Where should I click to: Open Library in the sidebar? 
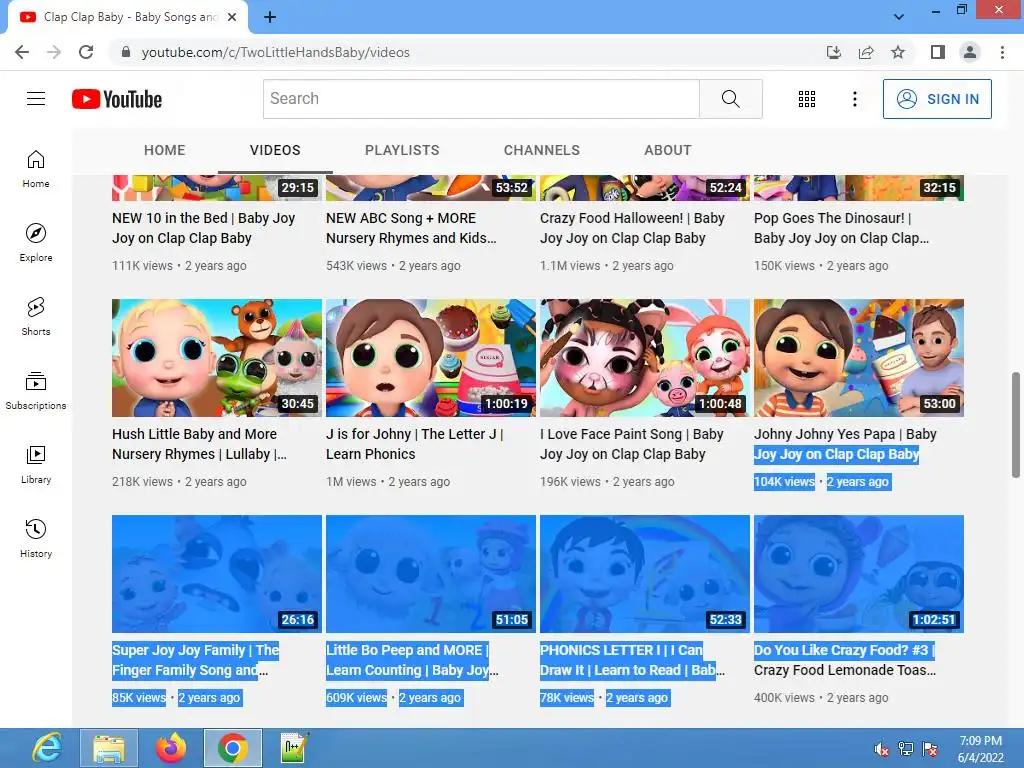(36, 464)
